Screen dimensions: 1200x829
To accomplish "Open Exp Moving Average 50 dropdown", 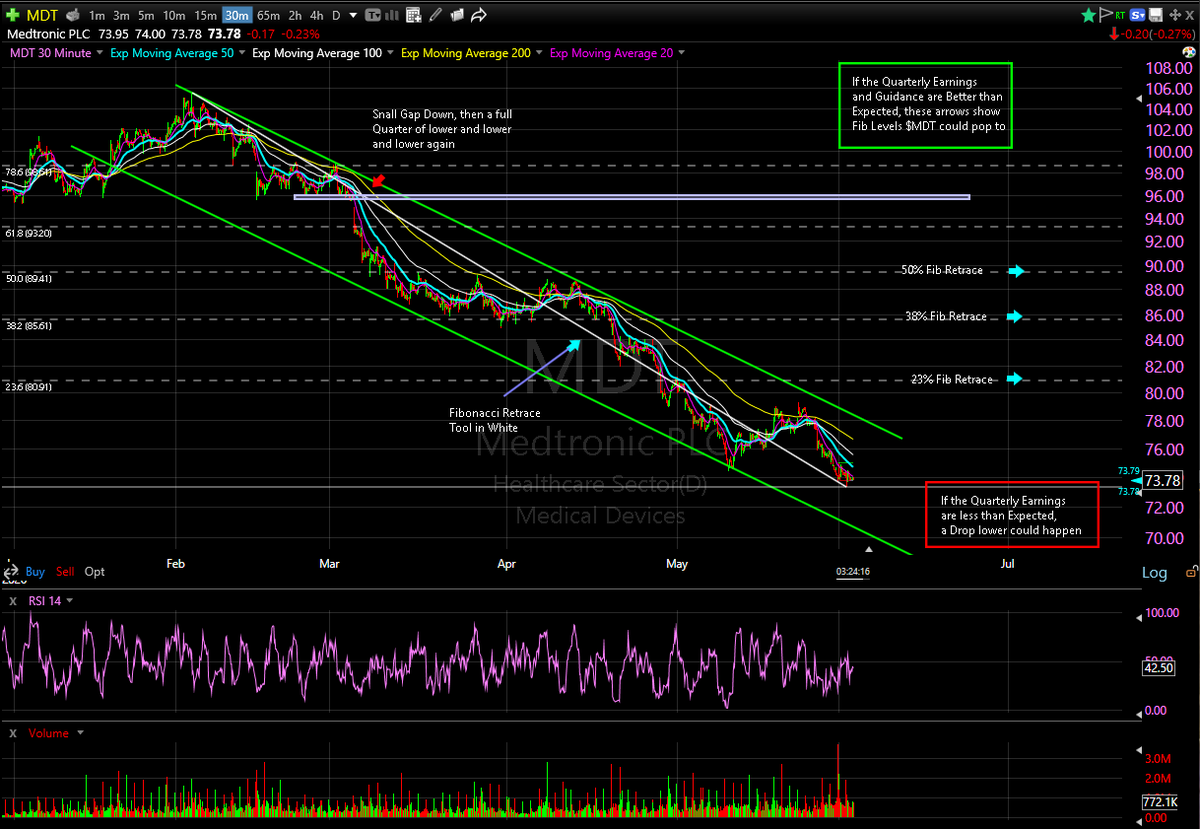I will tap(242, 53).
